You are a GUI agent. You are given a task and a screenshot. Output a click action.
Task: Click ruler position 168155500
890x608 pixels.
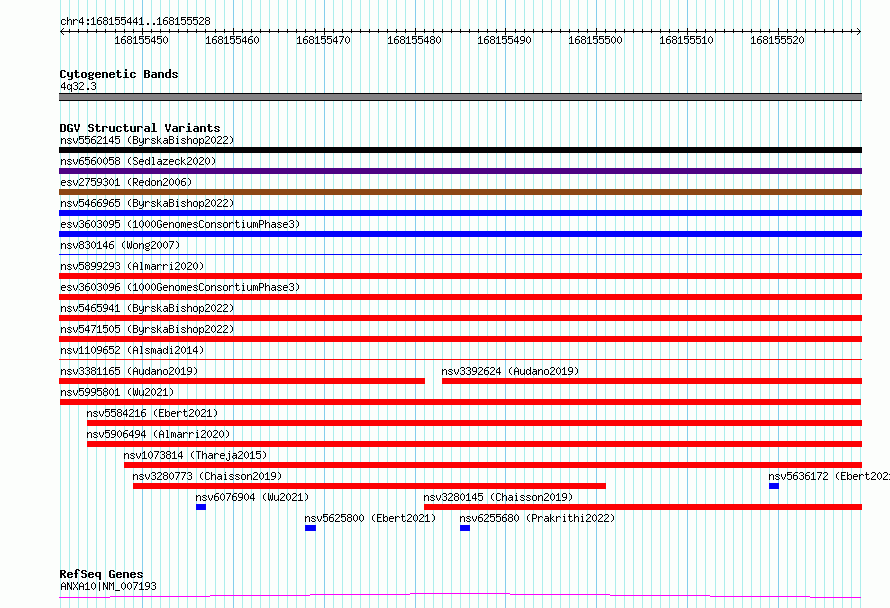pos(595,40)
